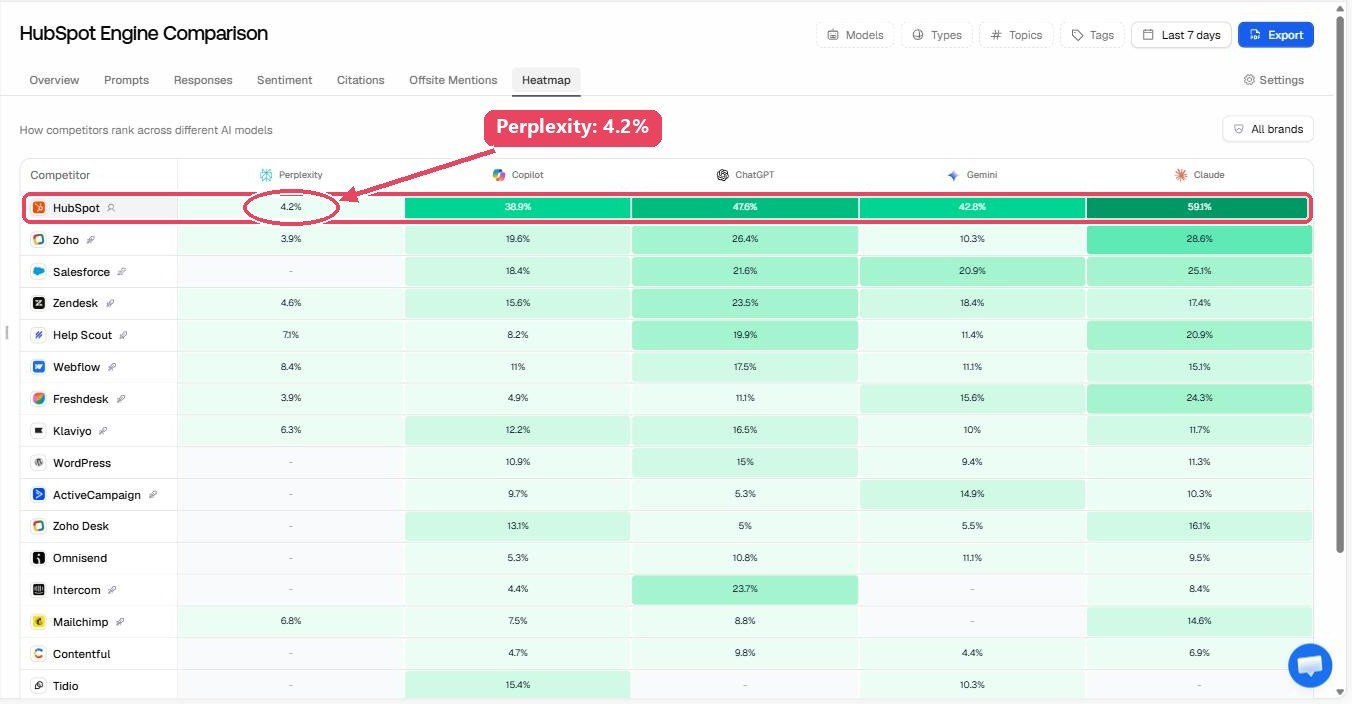The height and width of the screenshot is (704, 1352).
Task: Click the left sidebar collapse handle
Action: (x=7, y=332)
